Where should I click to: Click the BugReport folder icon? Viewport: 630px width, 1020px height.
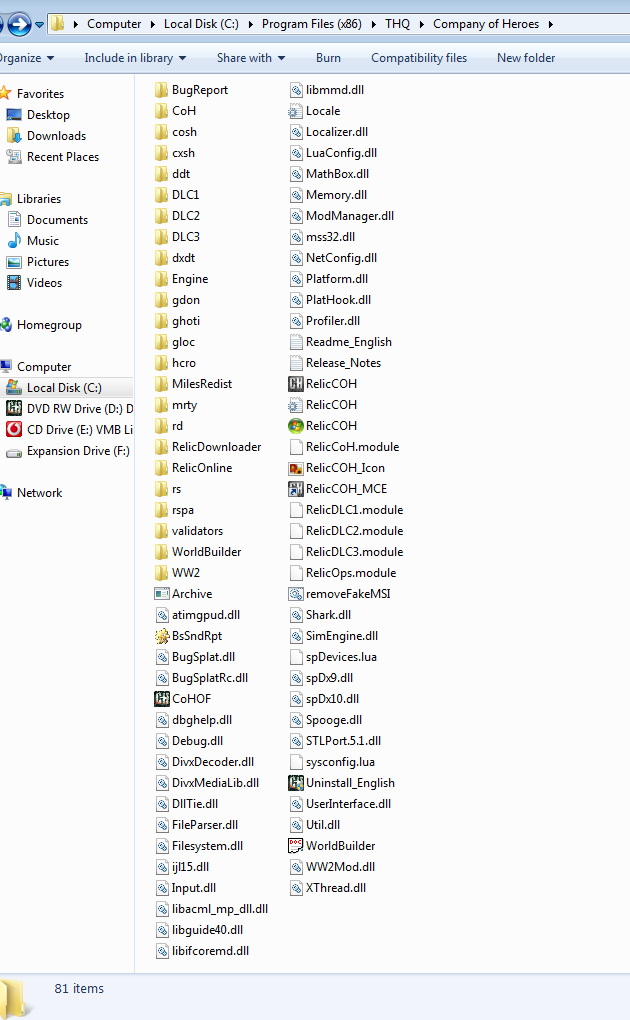pos(161,90)
